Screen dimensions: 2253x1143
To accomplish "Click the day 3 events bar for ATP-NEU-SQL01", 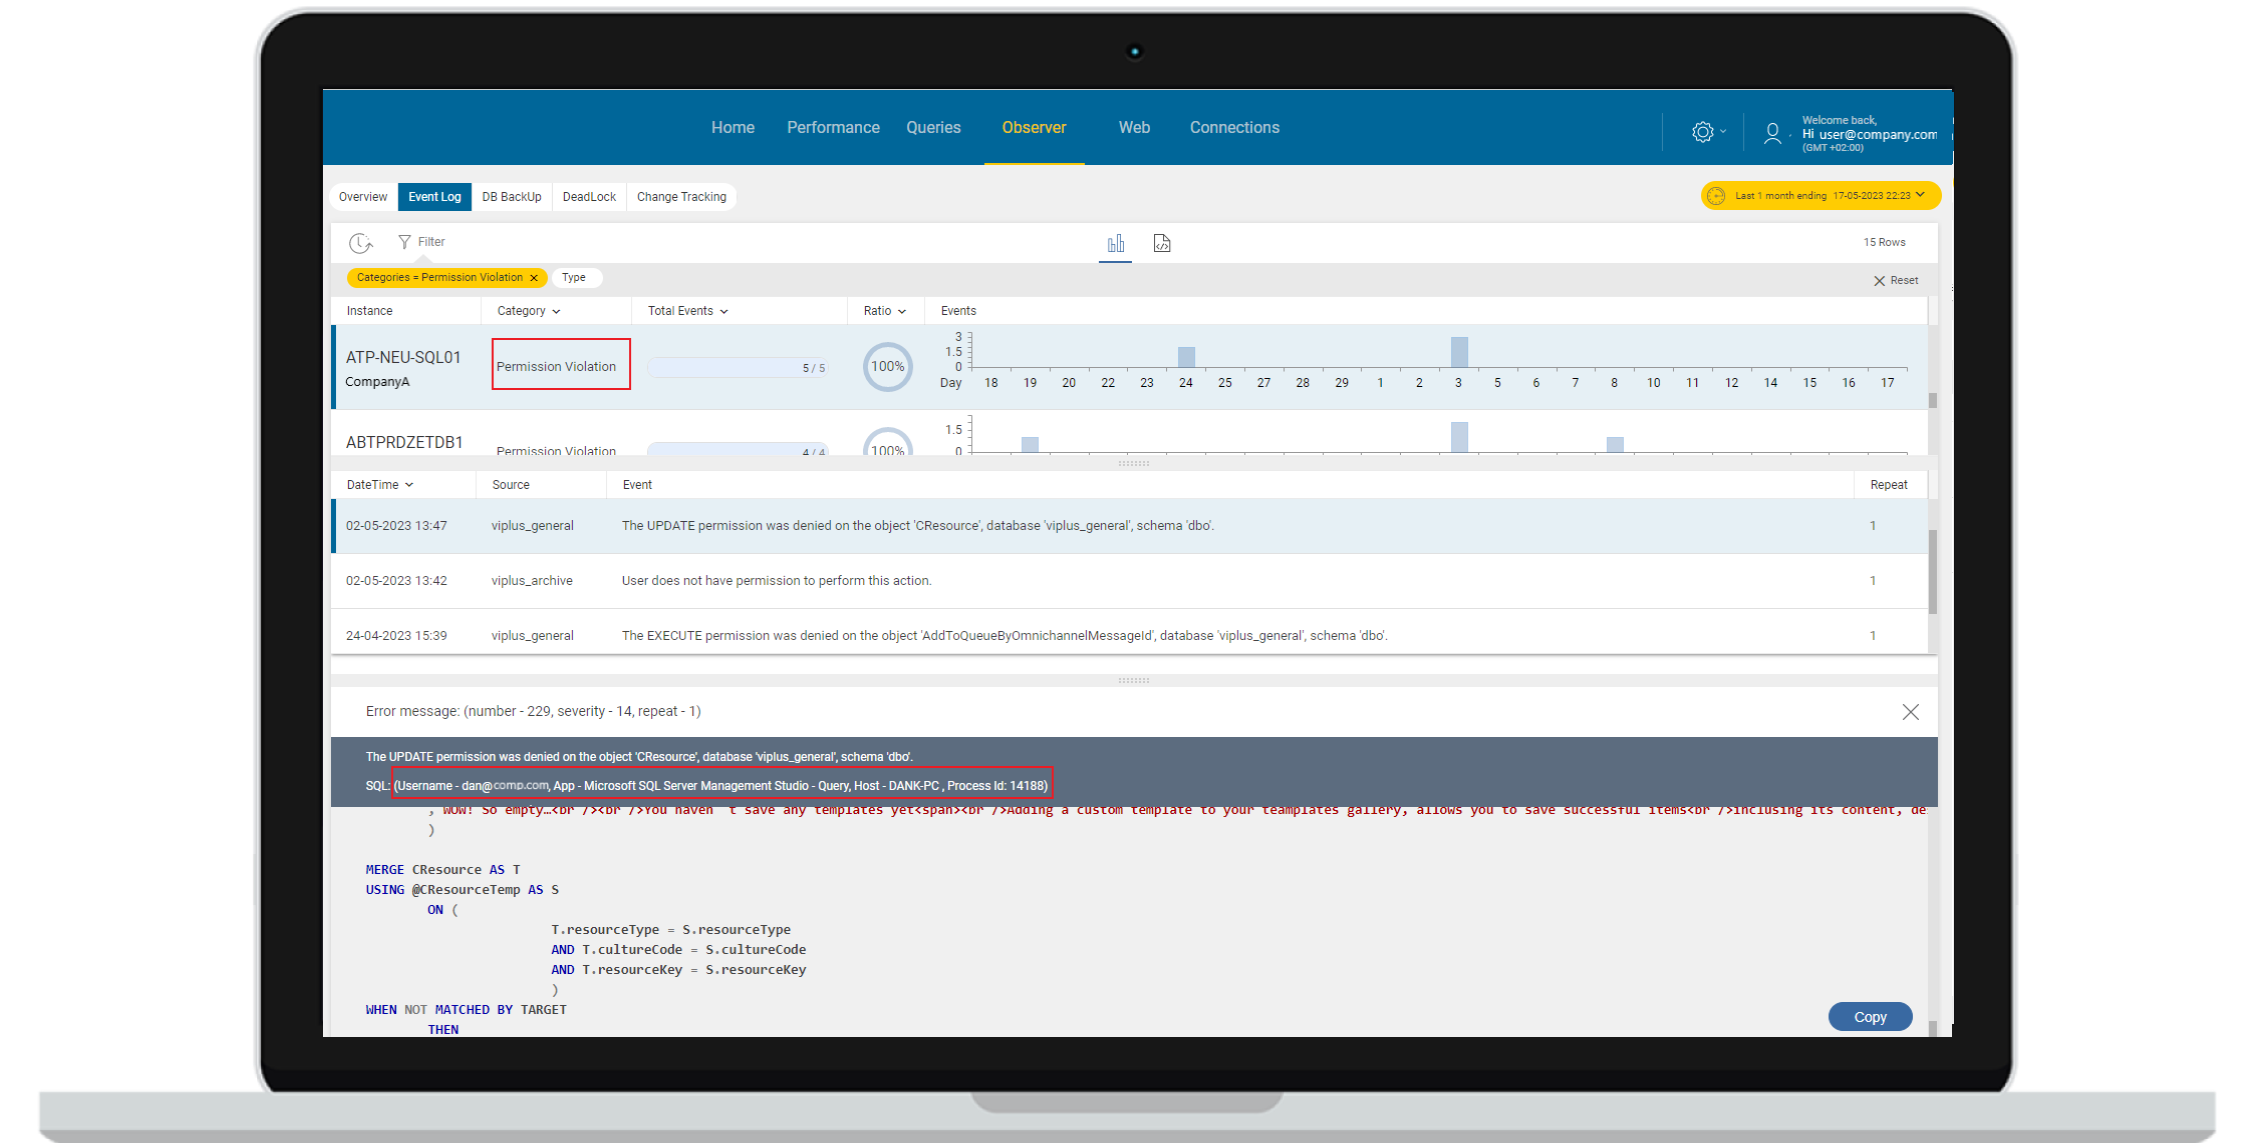I will [x=1459, y=352].
